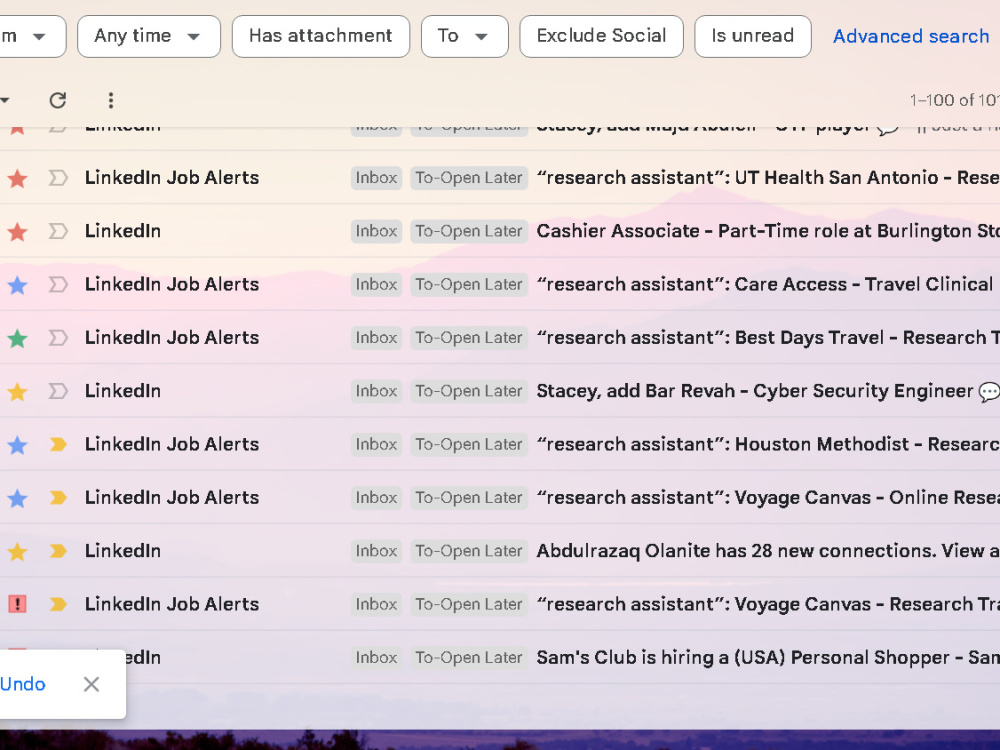
Task: Apply the Has attachment filter chip
Action: (321, 36)
